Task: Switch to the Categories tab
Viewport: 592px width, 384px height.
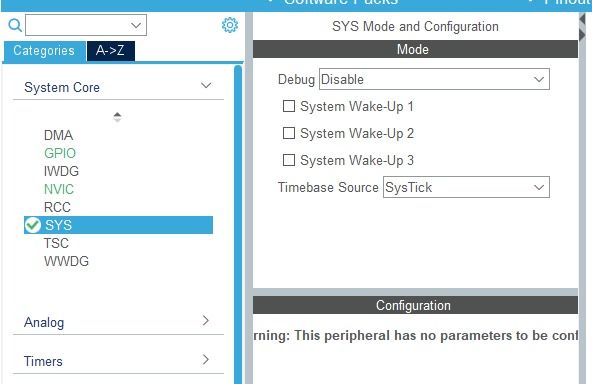Action: (44, 51)
